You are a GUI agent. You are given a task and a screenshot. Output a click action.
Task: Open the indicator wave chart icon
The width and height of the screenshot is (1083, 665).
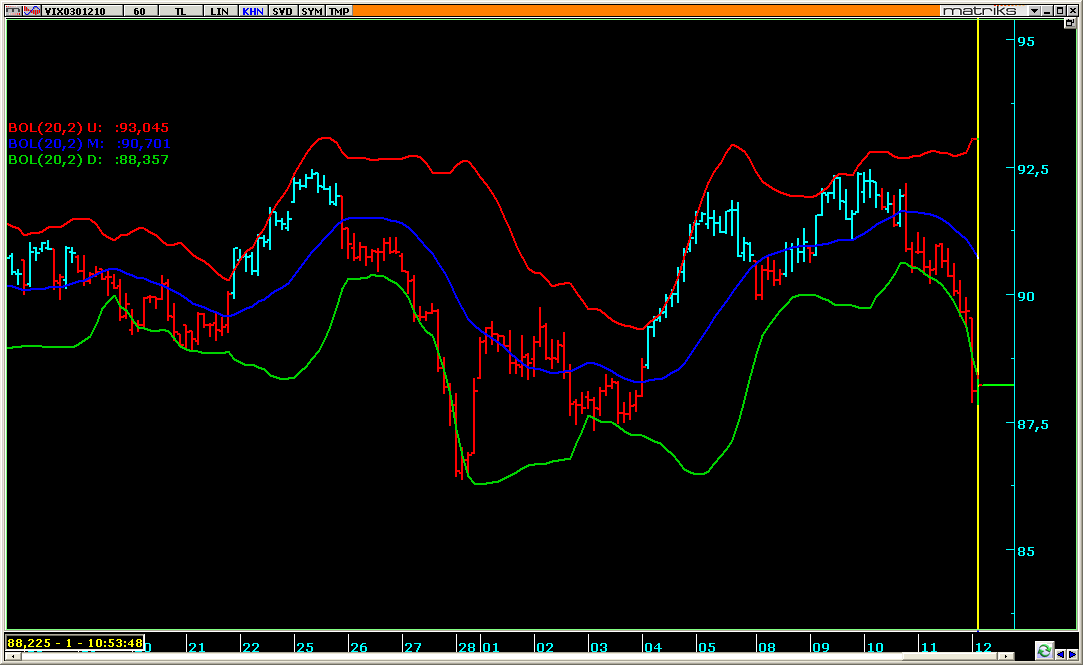pyautogui.click(x=32, y=10)
